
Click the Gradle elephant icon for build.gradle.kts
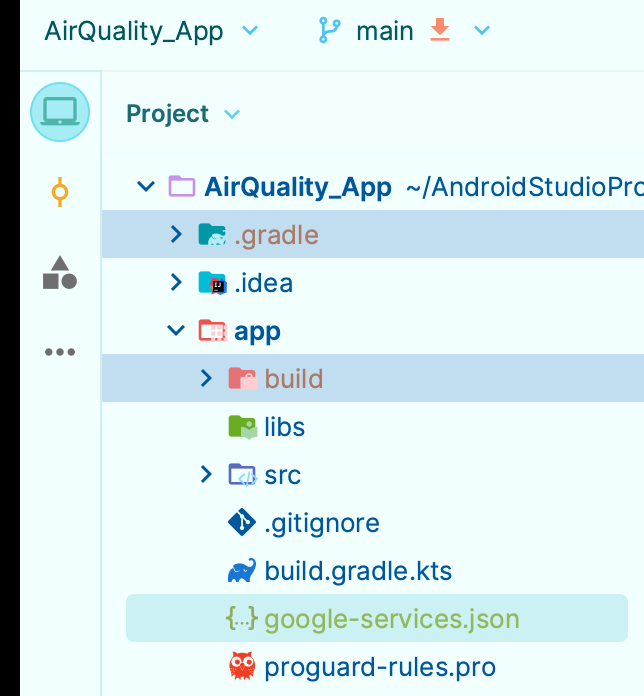pyautogui.click(x=242, y=570)
